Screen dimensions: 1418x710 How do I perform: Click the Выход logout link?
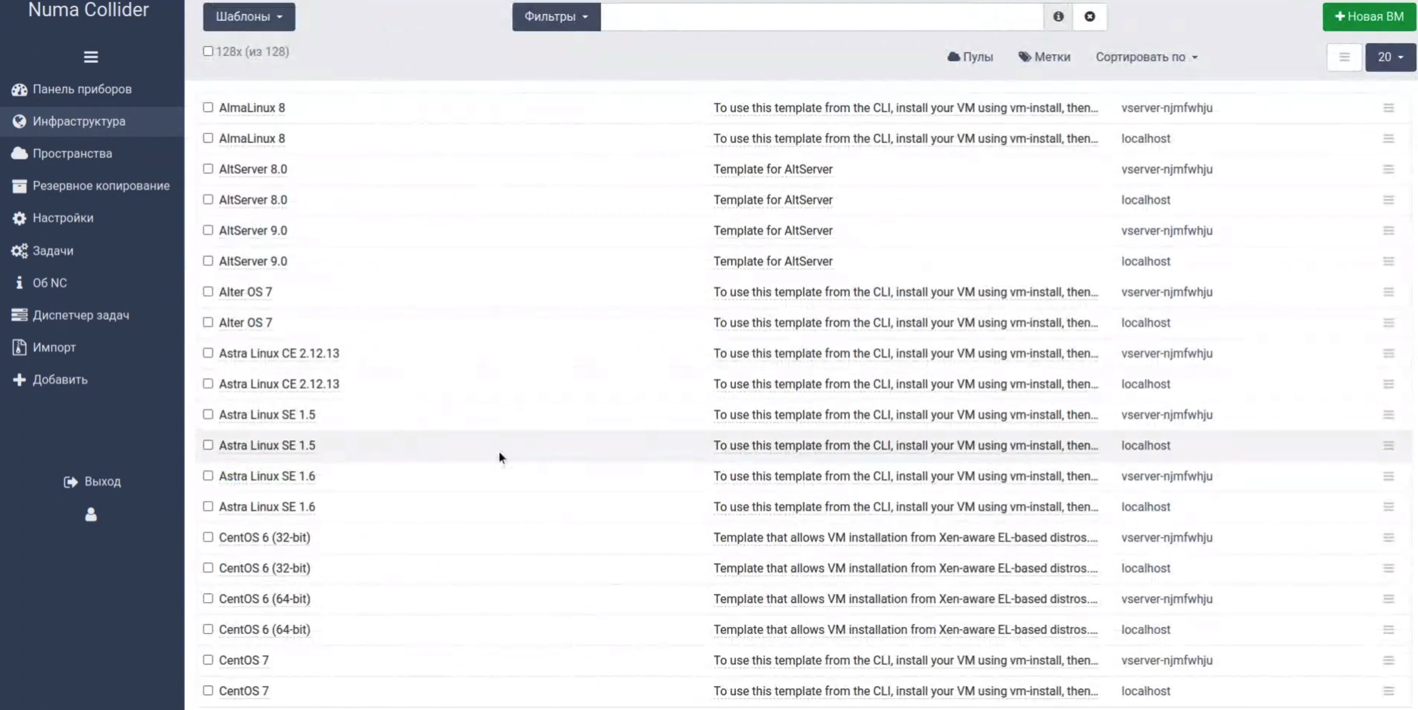[92, 482]
